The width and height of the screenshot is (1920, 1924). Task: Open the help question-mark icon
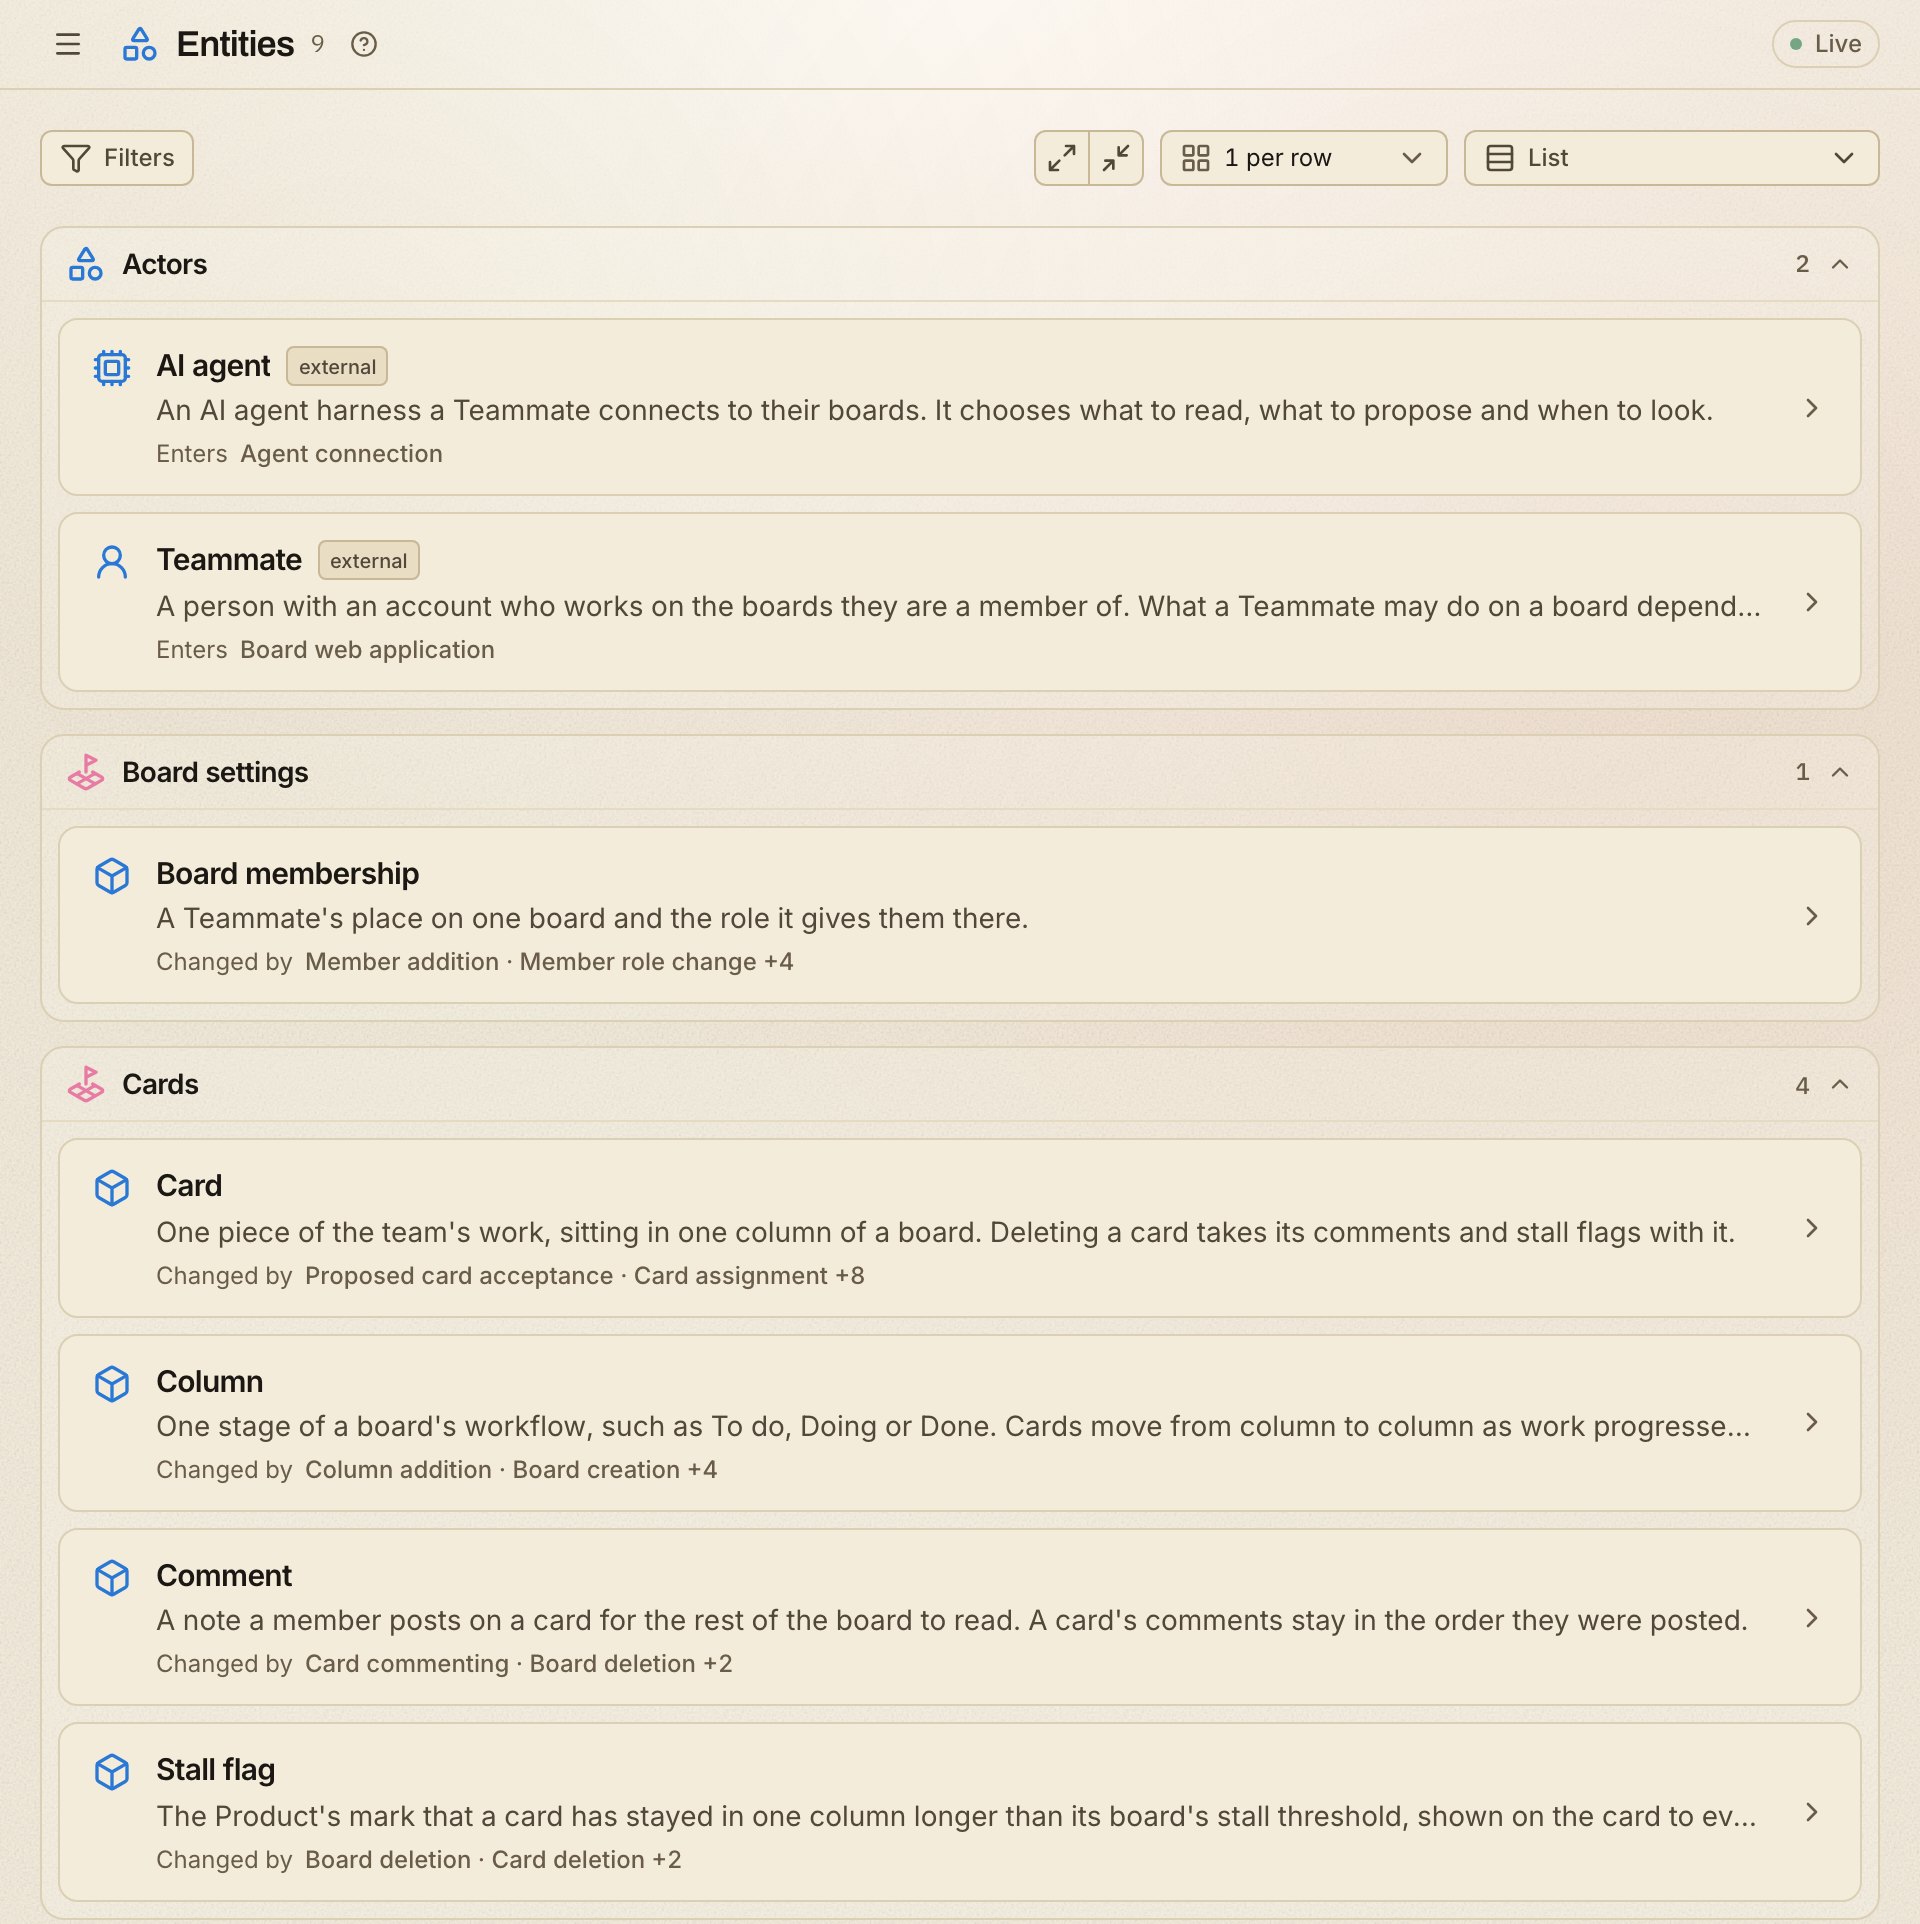pyautogui.click(x=364, y=44)
